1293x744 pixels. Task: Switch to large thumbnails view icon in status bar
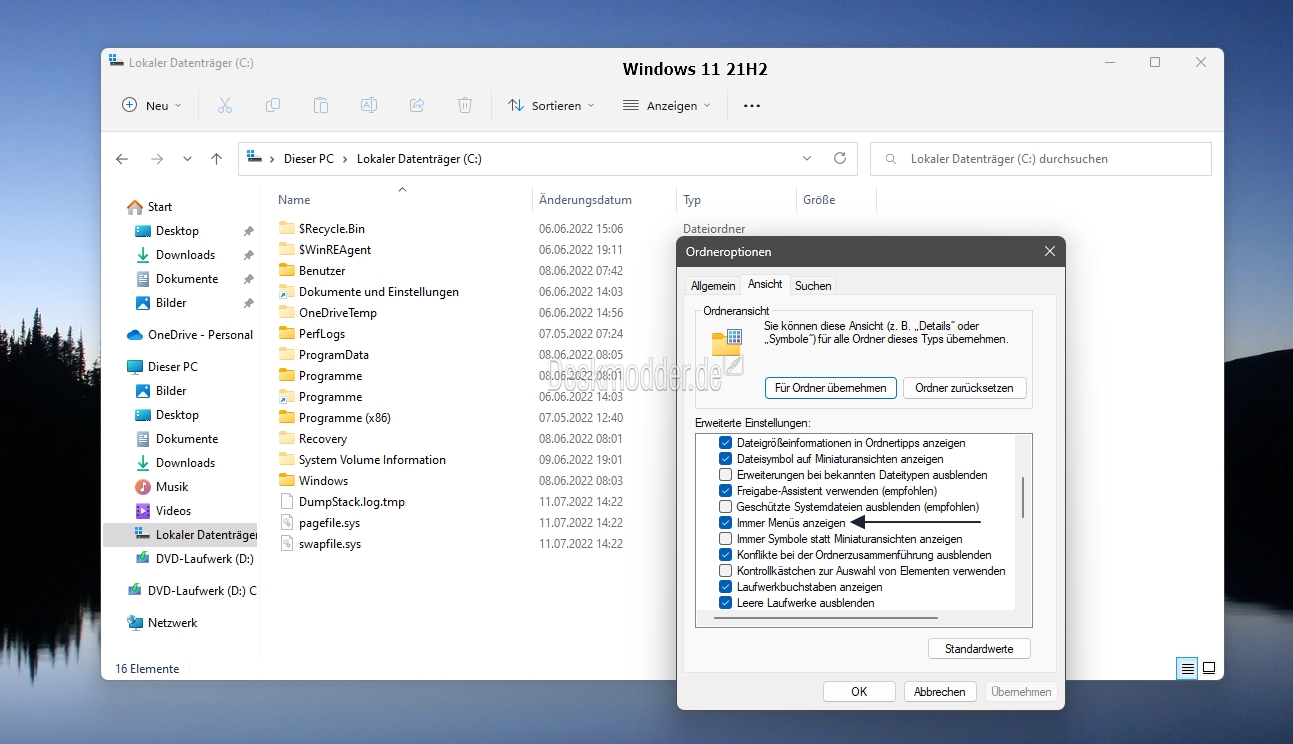click(1209, 668)
